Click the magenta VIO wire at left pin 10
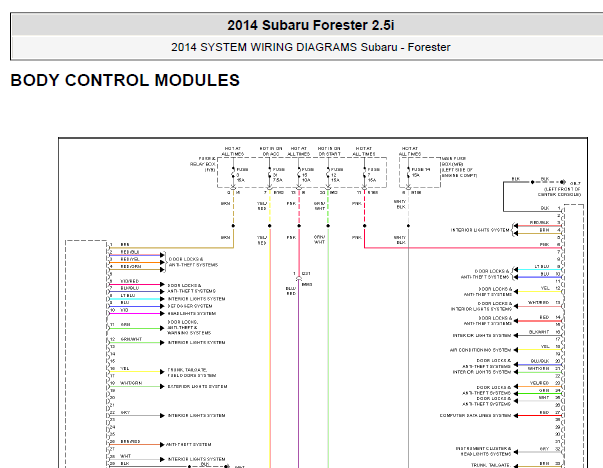603x468 pixels. coord(135,313)
